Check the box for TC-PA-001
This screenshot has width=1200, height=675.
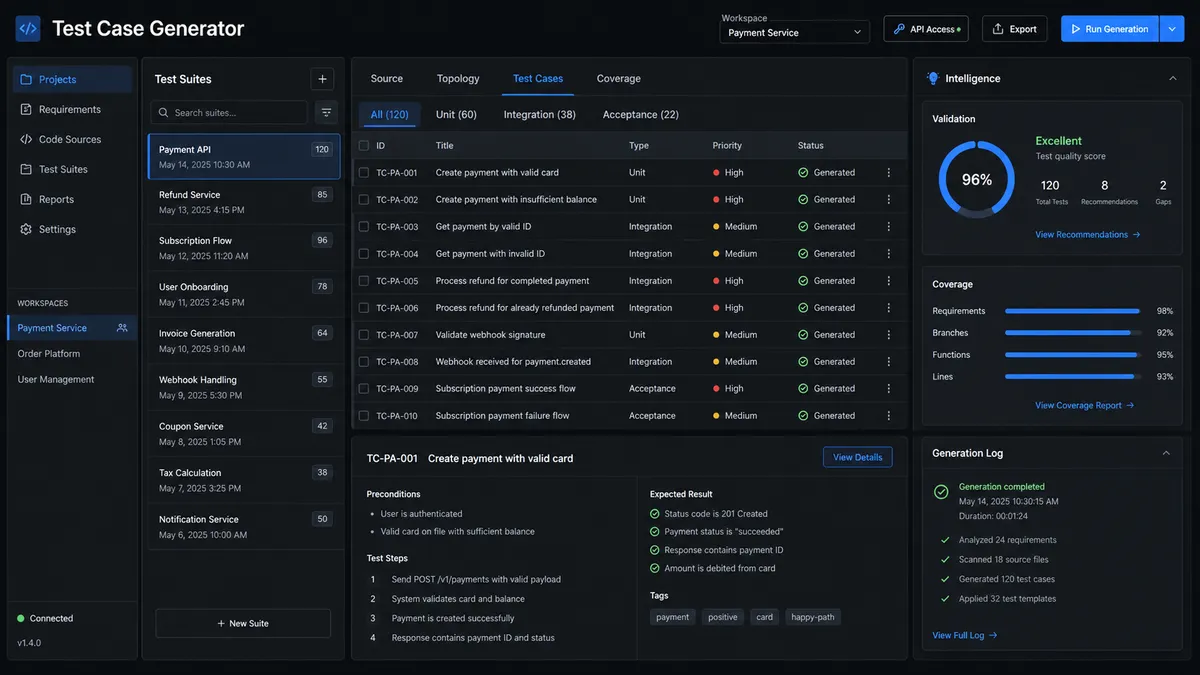click(x=364, y=173)
